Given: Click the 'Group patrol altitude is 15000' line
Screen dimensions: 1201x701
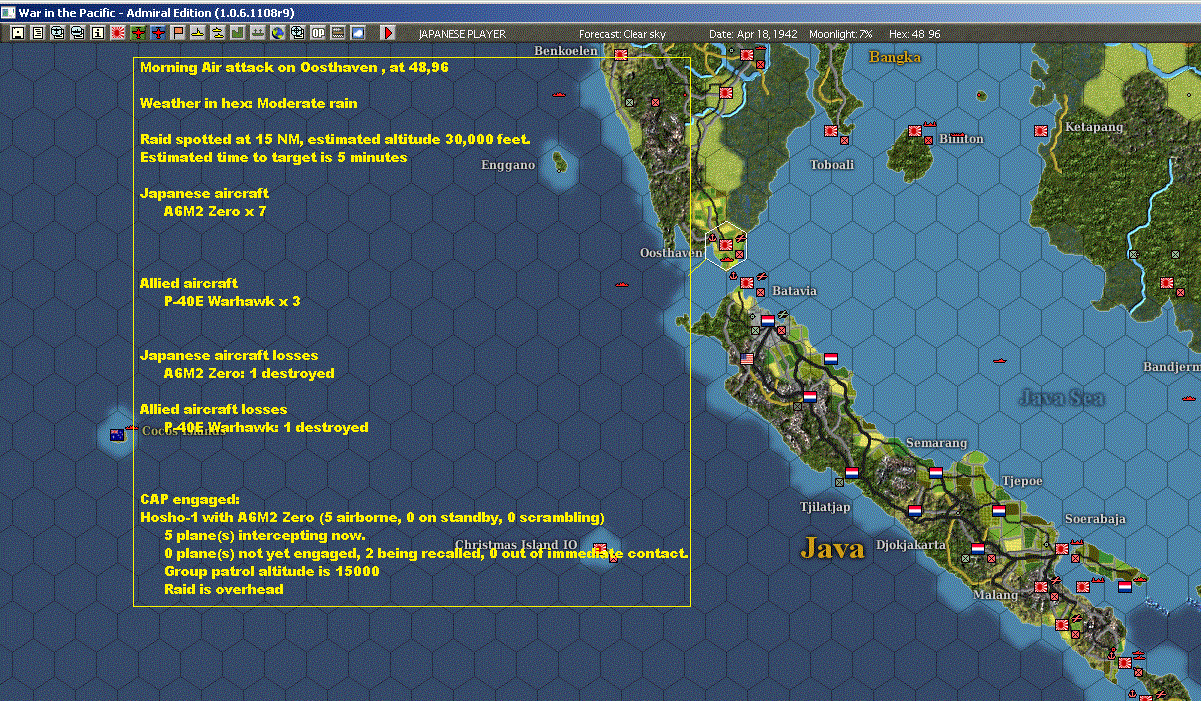Looking at the screenshot, I should [x=272, y=571].
